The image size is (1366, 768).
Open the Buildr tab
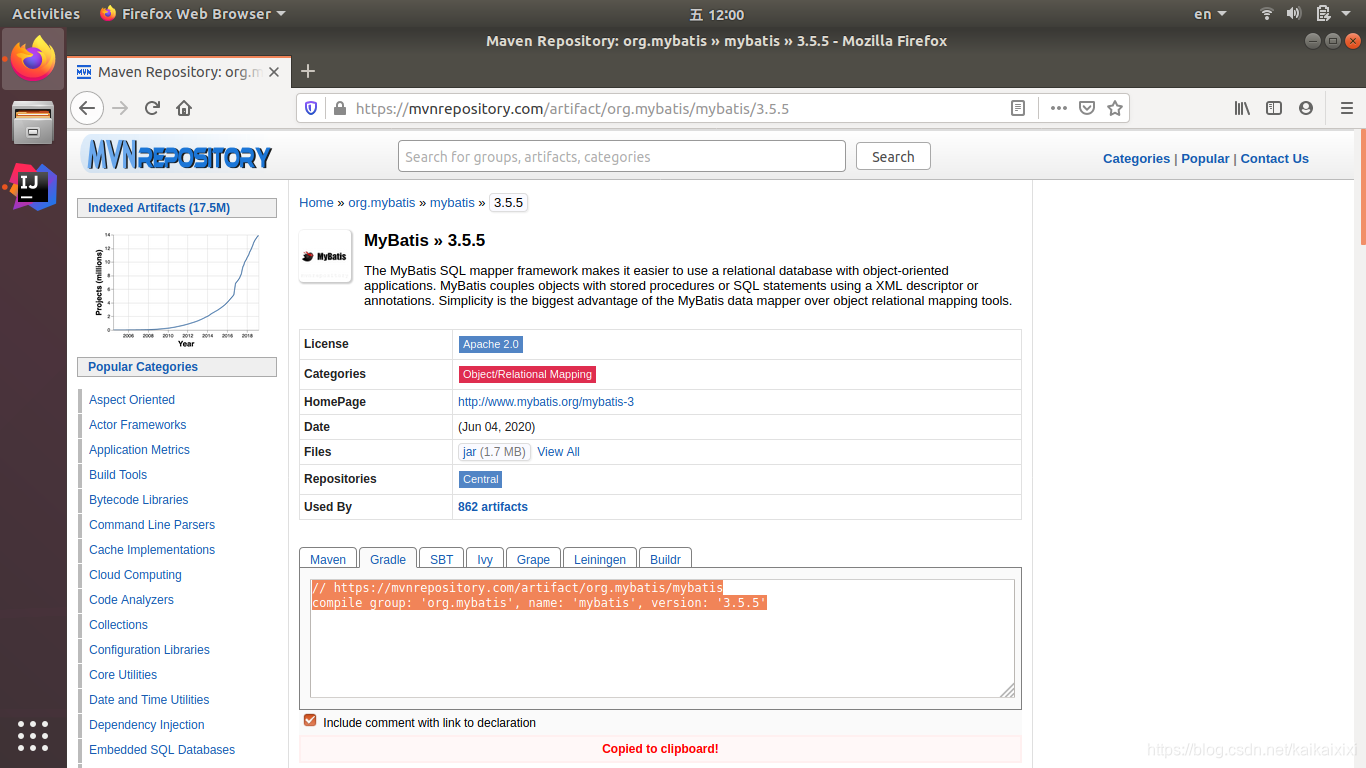point(665,559)
